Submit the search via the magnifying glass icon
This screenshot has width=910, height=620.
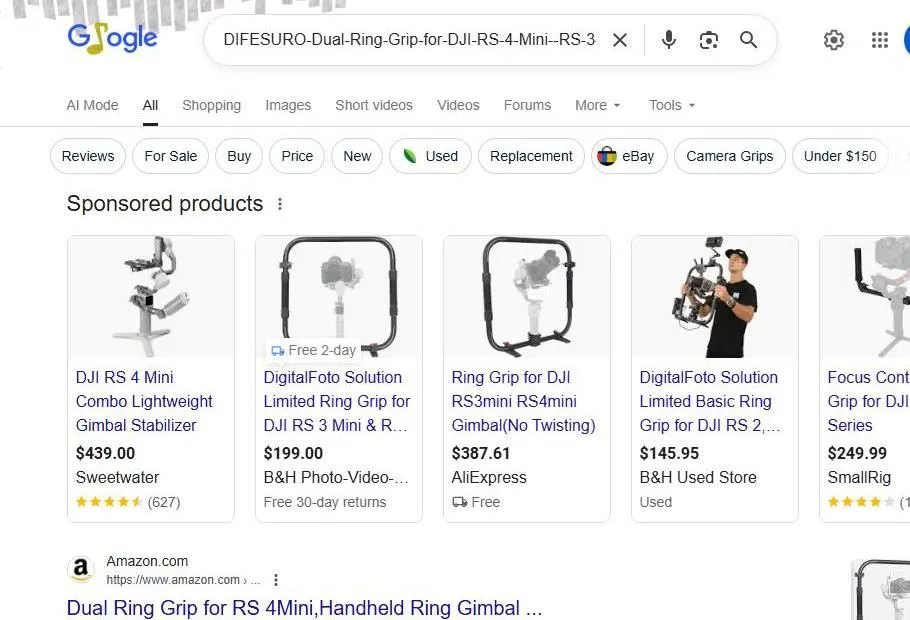coord(748,39)
